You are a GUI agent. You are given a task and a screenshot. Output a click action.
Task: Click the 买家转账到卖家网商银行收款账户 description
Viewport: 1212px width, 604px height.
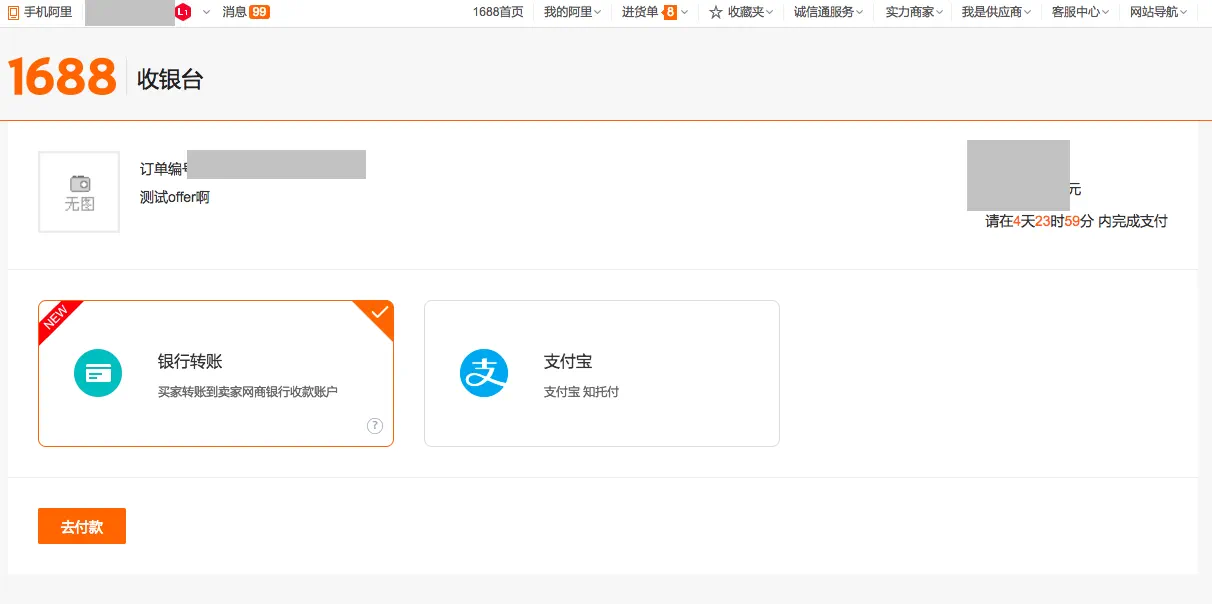click(248, 392)
